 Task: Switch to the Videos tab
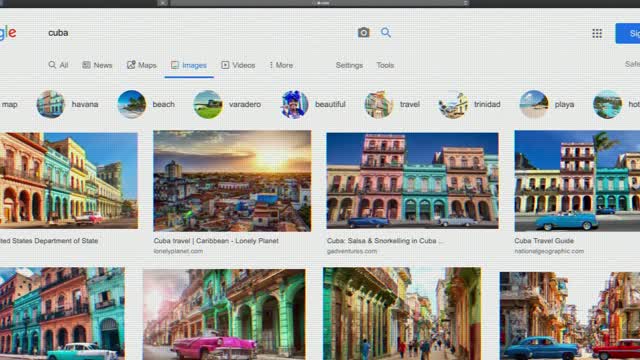238,65
